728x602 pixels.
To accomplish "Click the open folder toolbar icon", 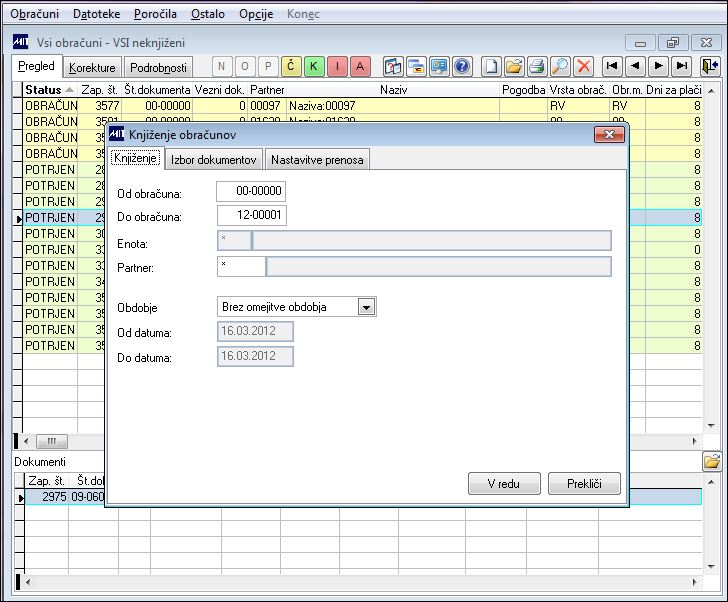I will pyautogui.click(x=514, y=66).
